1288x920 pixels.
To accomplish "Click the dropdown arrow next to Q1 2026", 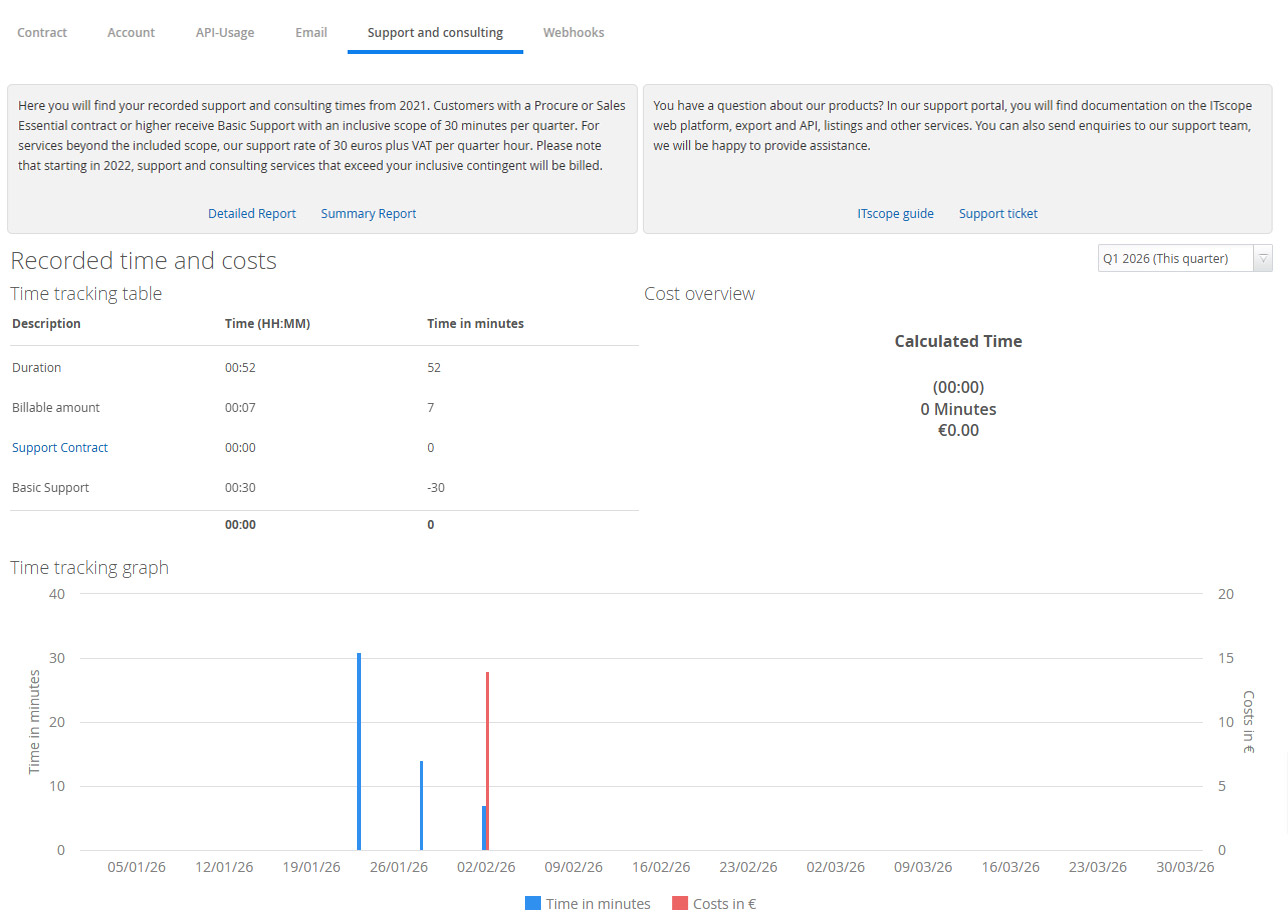I will [x=1262, y=258].
